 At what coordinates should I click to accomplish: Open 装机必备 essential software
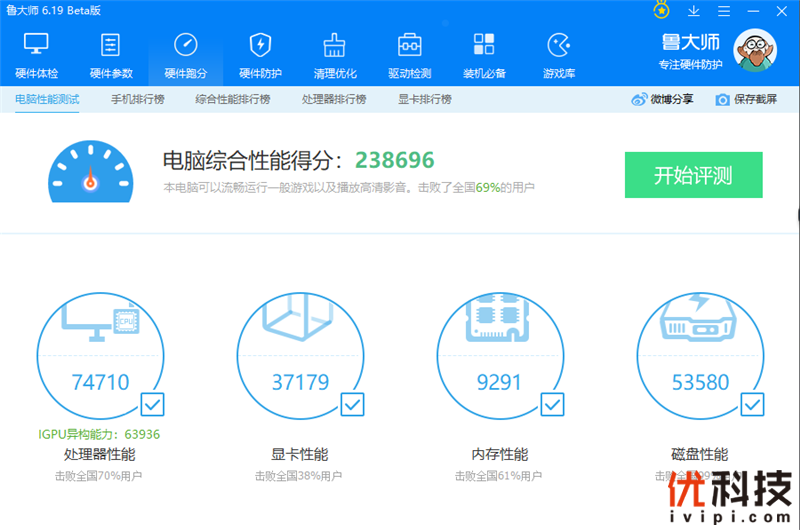tap(484, 56)
